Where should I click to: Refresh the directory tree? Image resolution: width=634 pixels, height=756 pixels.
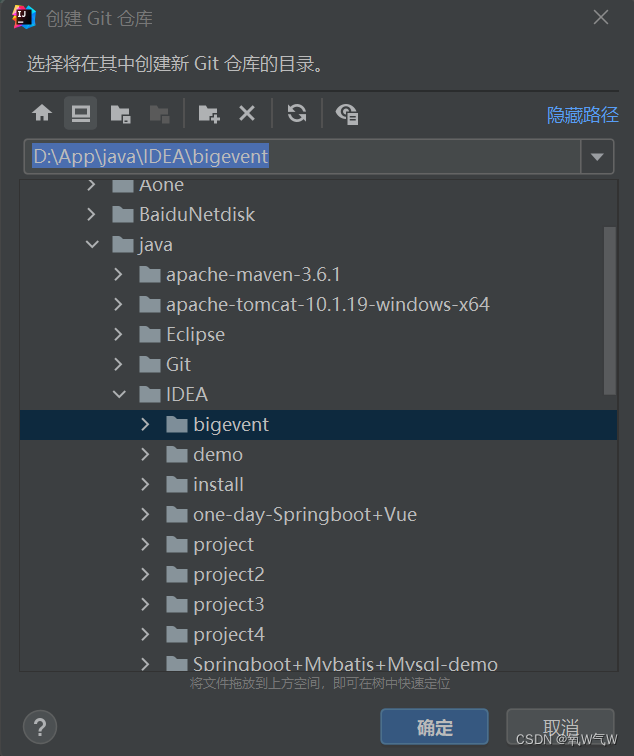tap(297, 114)
